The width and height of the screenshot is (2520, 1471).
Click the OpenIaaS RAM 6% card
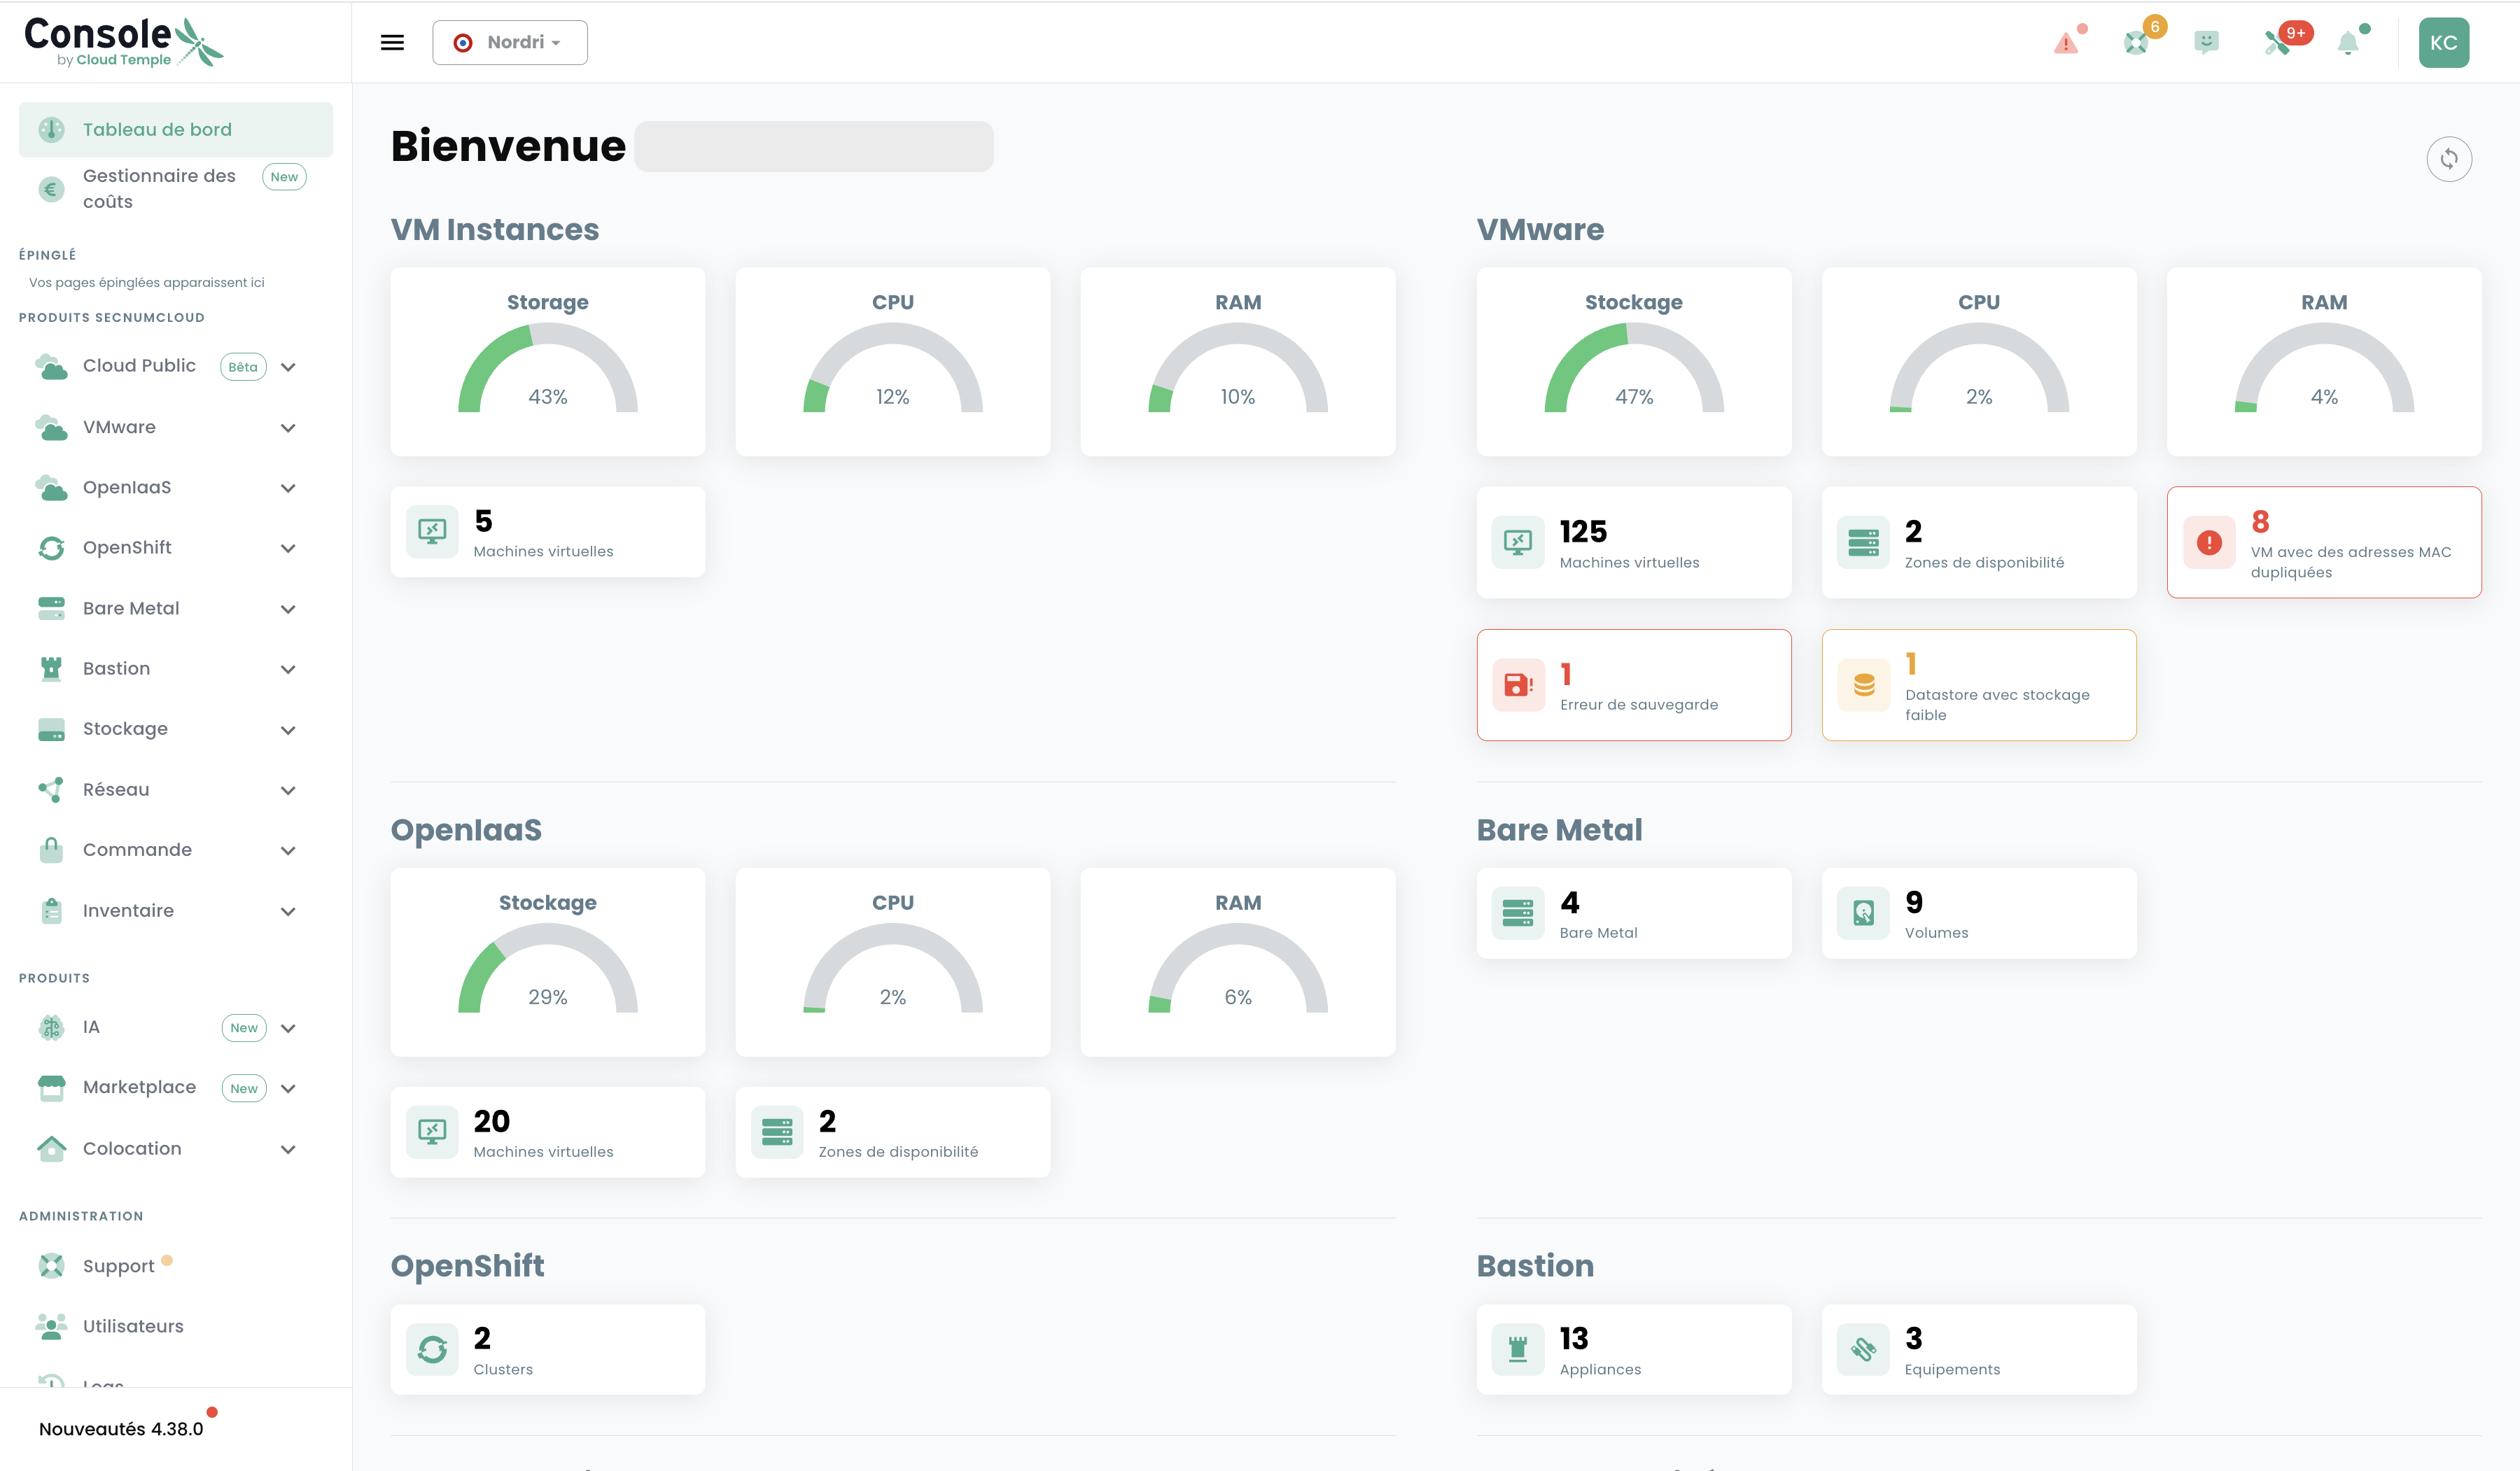pyautogui.click(x=1238, y=962)
